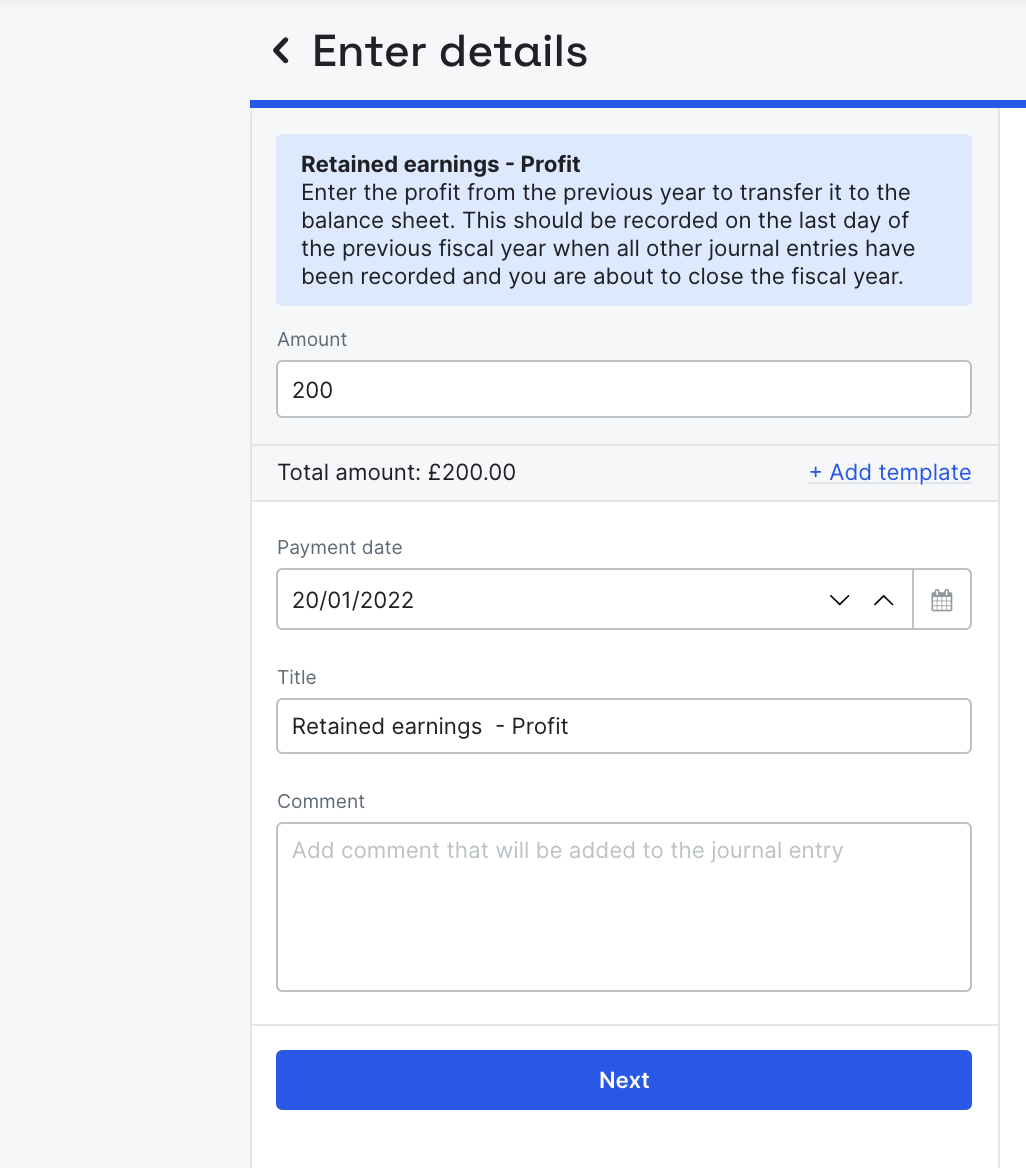Click the empty gray left sidebar panel

point(125,600)
